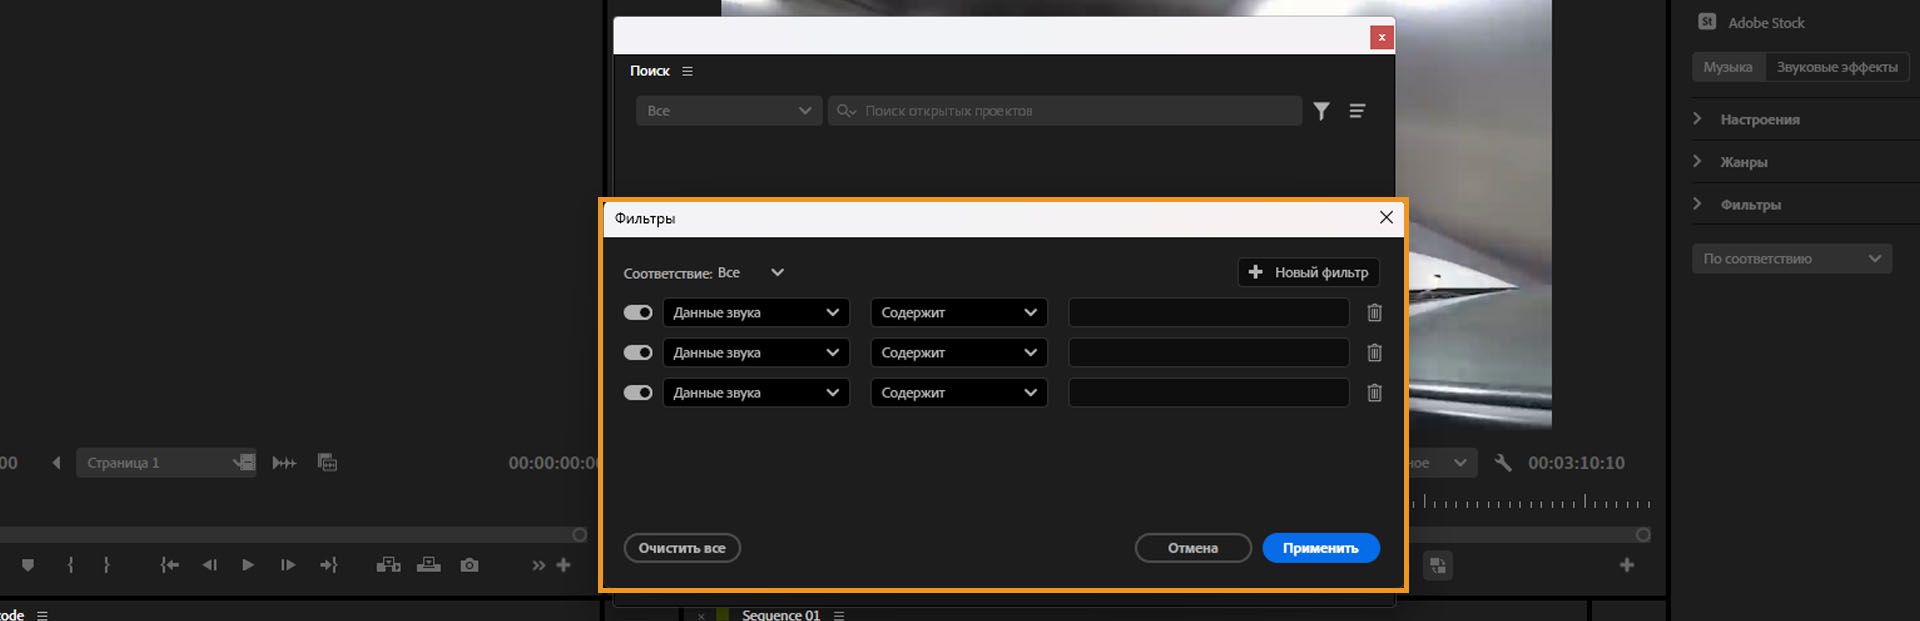
Task: Open second row 'Содержит' condition dropdown
Action: click(959, 353)
